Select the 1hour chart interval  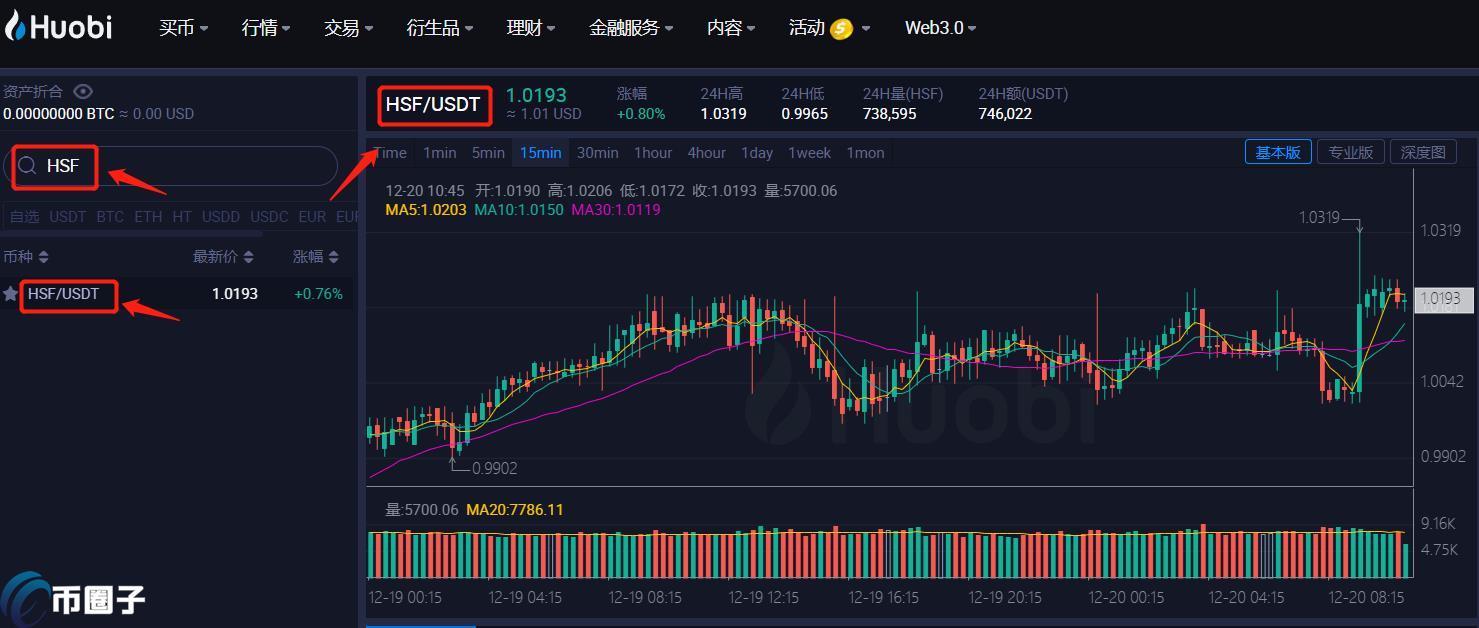[x=653, y=153]
